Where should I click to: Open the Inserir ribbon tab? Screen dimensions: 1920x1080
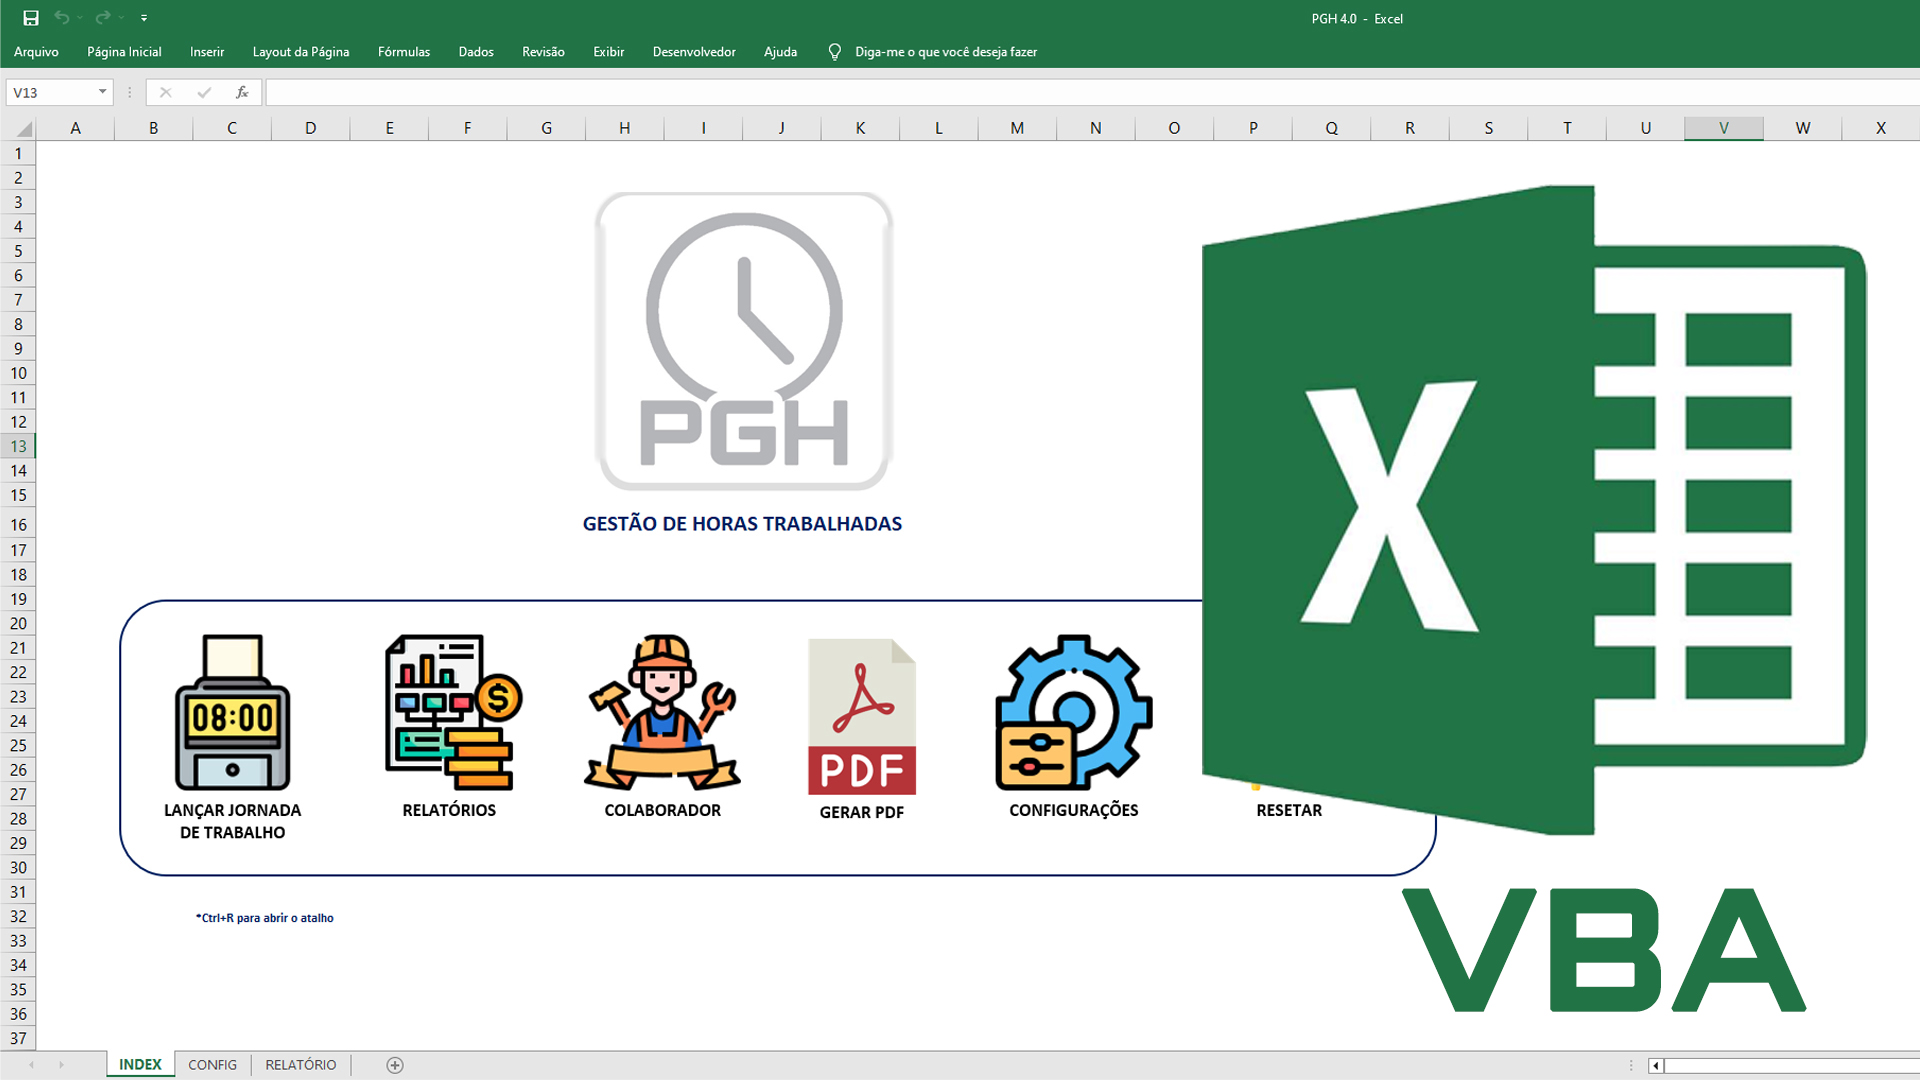[207, 52]
